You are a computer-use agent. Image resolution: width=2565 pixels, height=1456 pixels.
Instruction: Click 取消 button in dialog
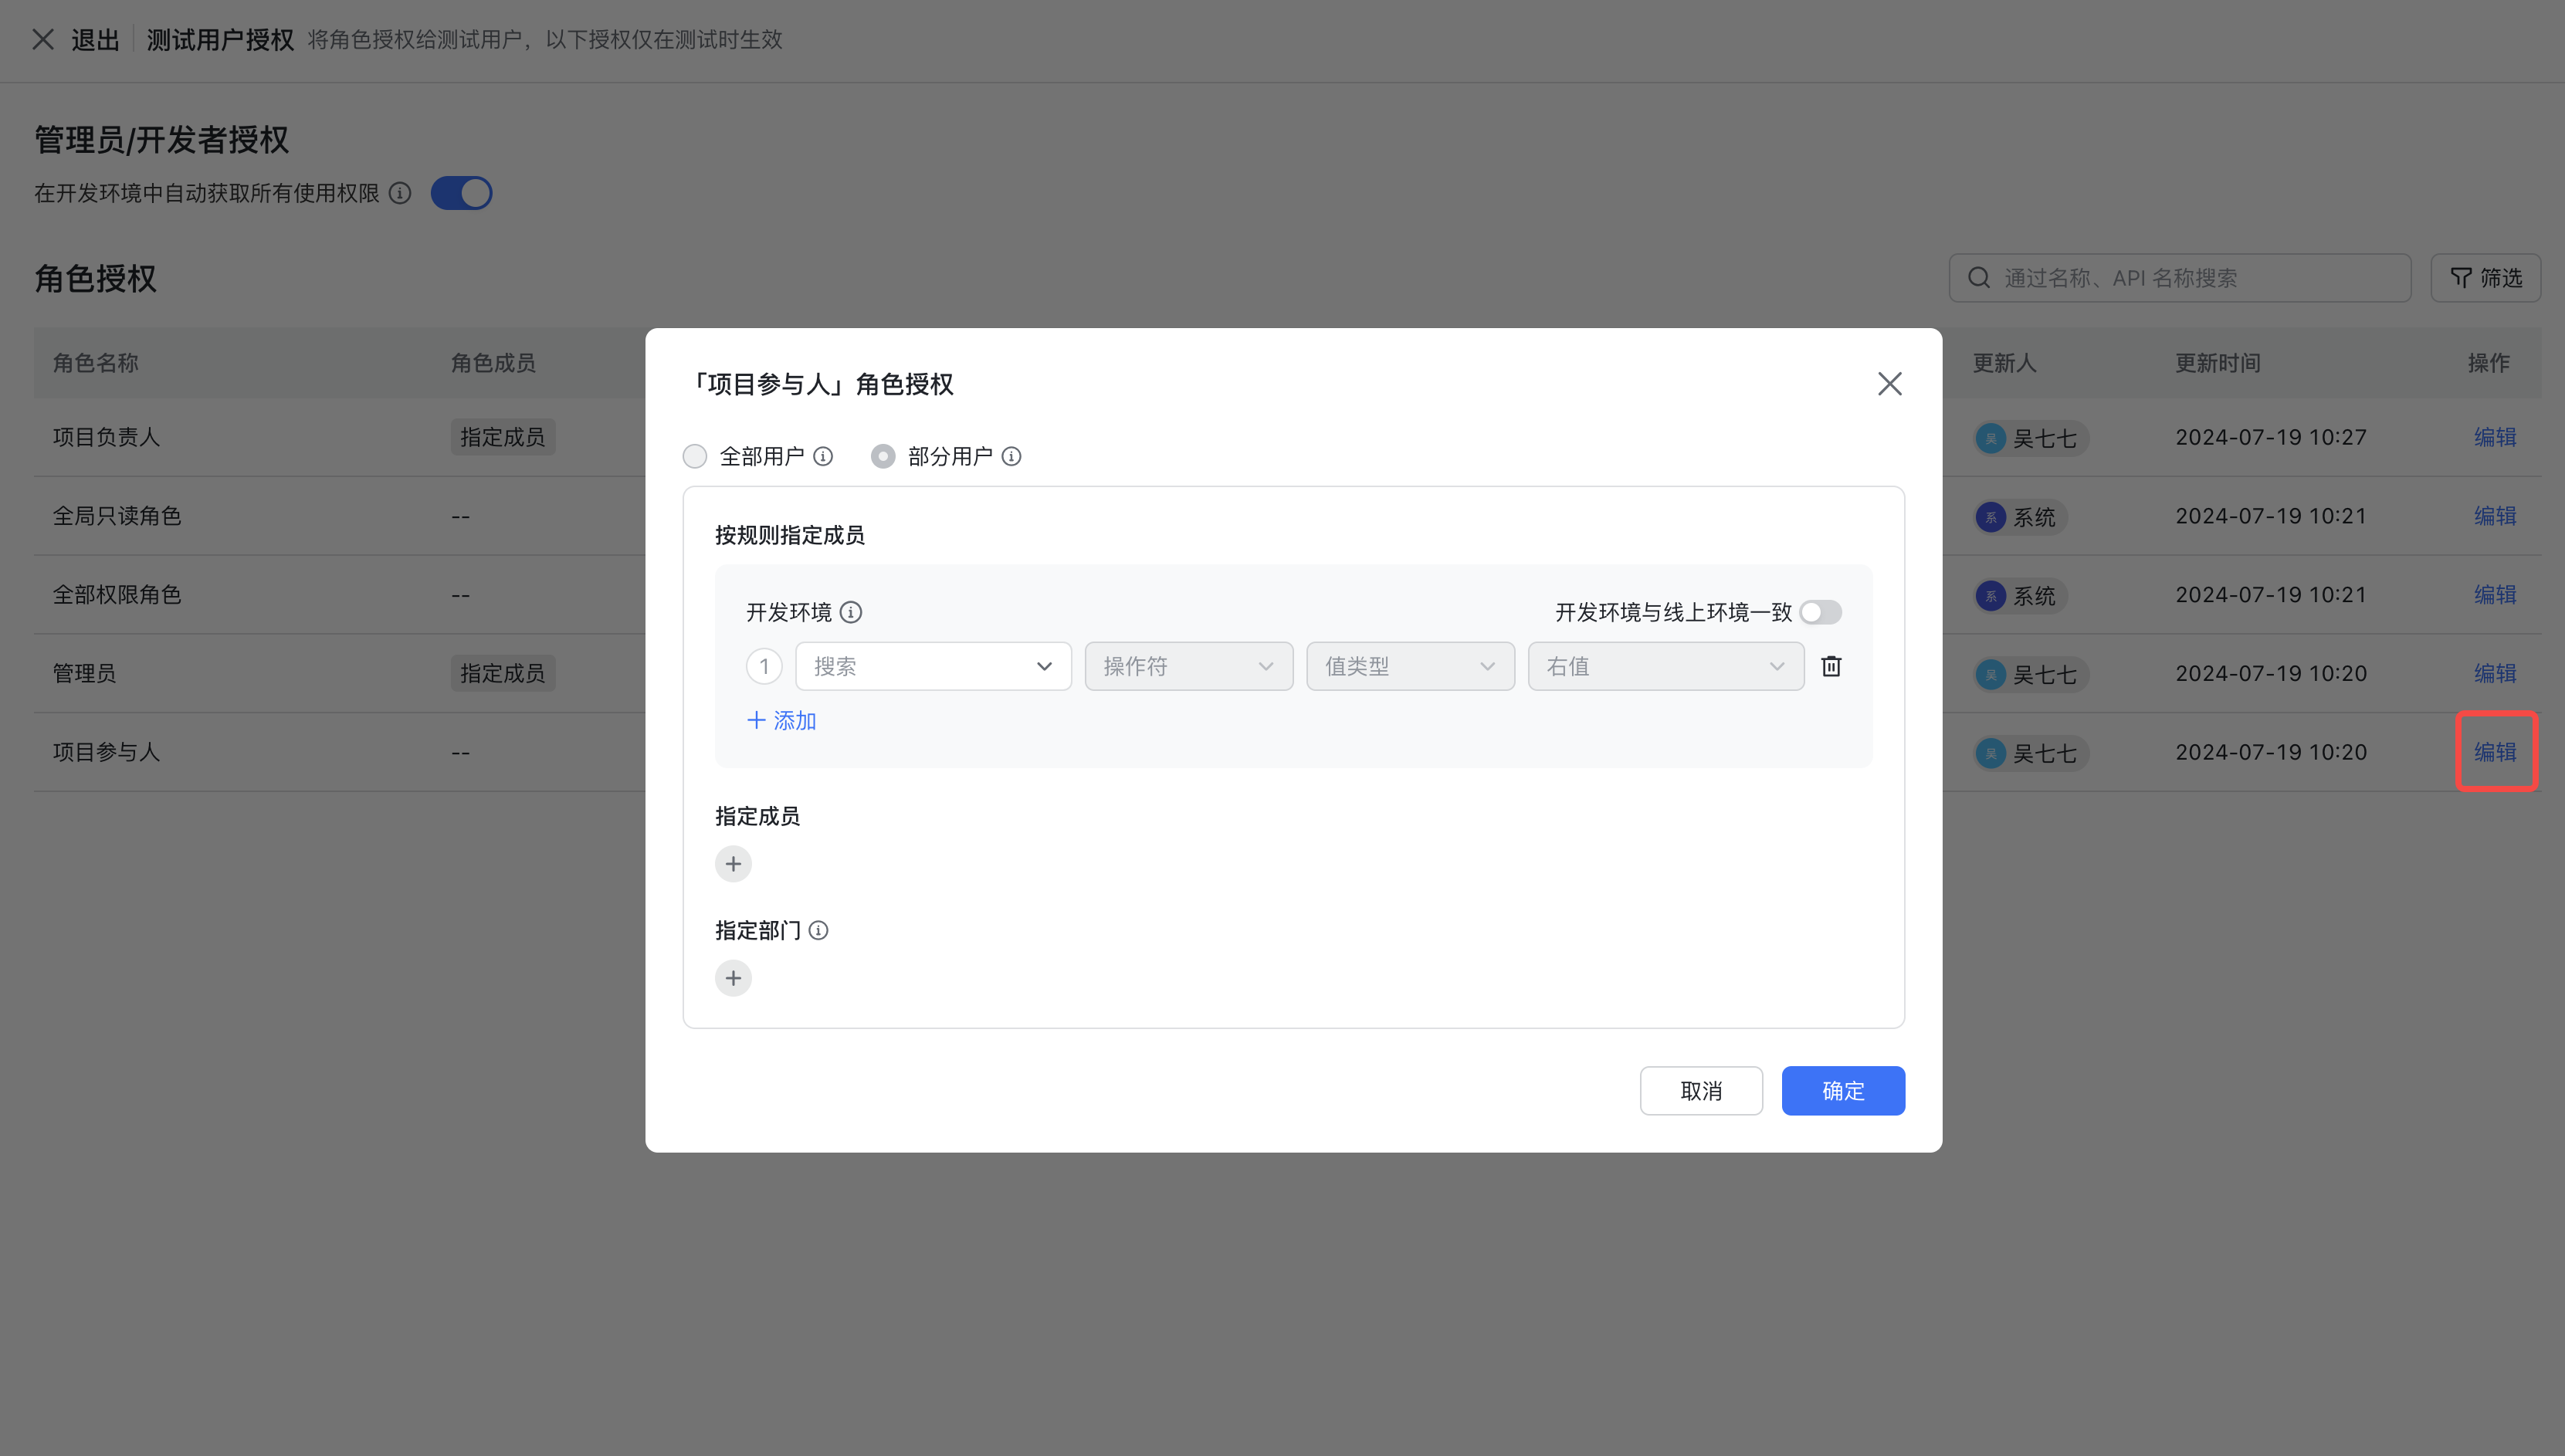point(1701,1091)
